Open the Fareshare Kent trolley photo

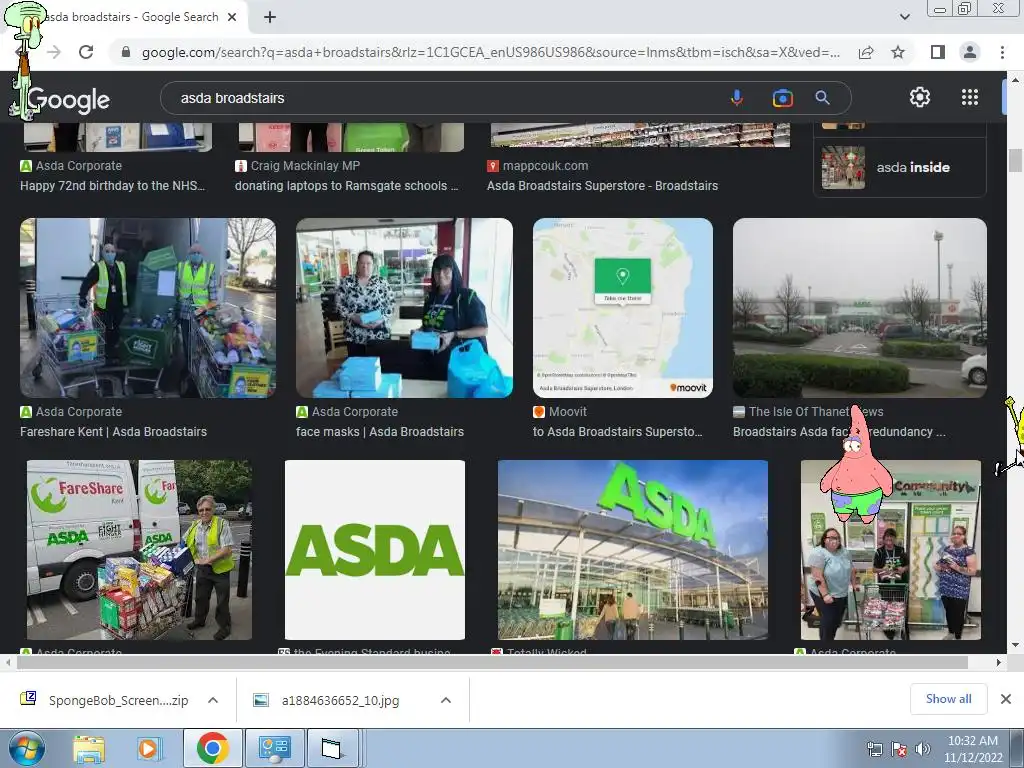(x=148, y=308)
